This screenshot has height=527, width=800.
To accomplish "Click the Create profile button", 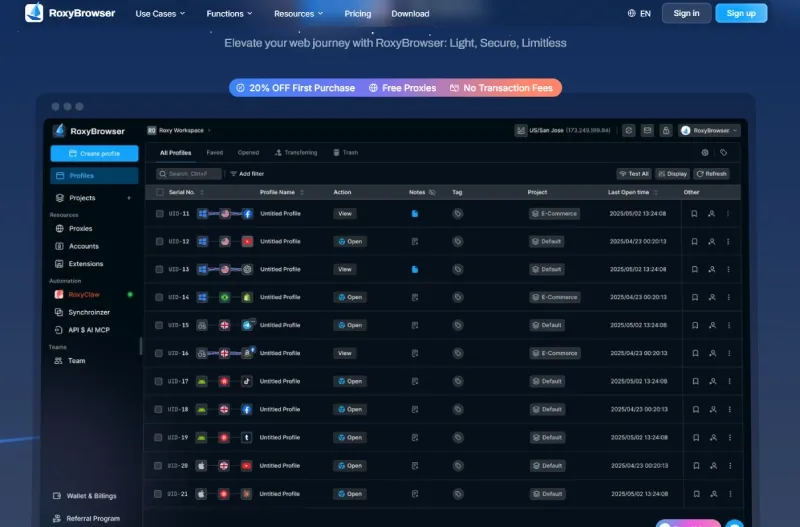I will (94, 154).
